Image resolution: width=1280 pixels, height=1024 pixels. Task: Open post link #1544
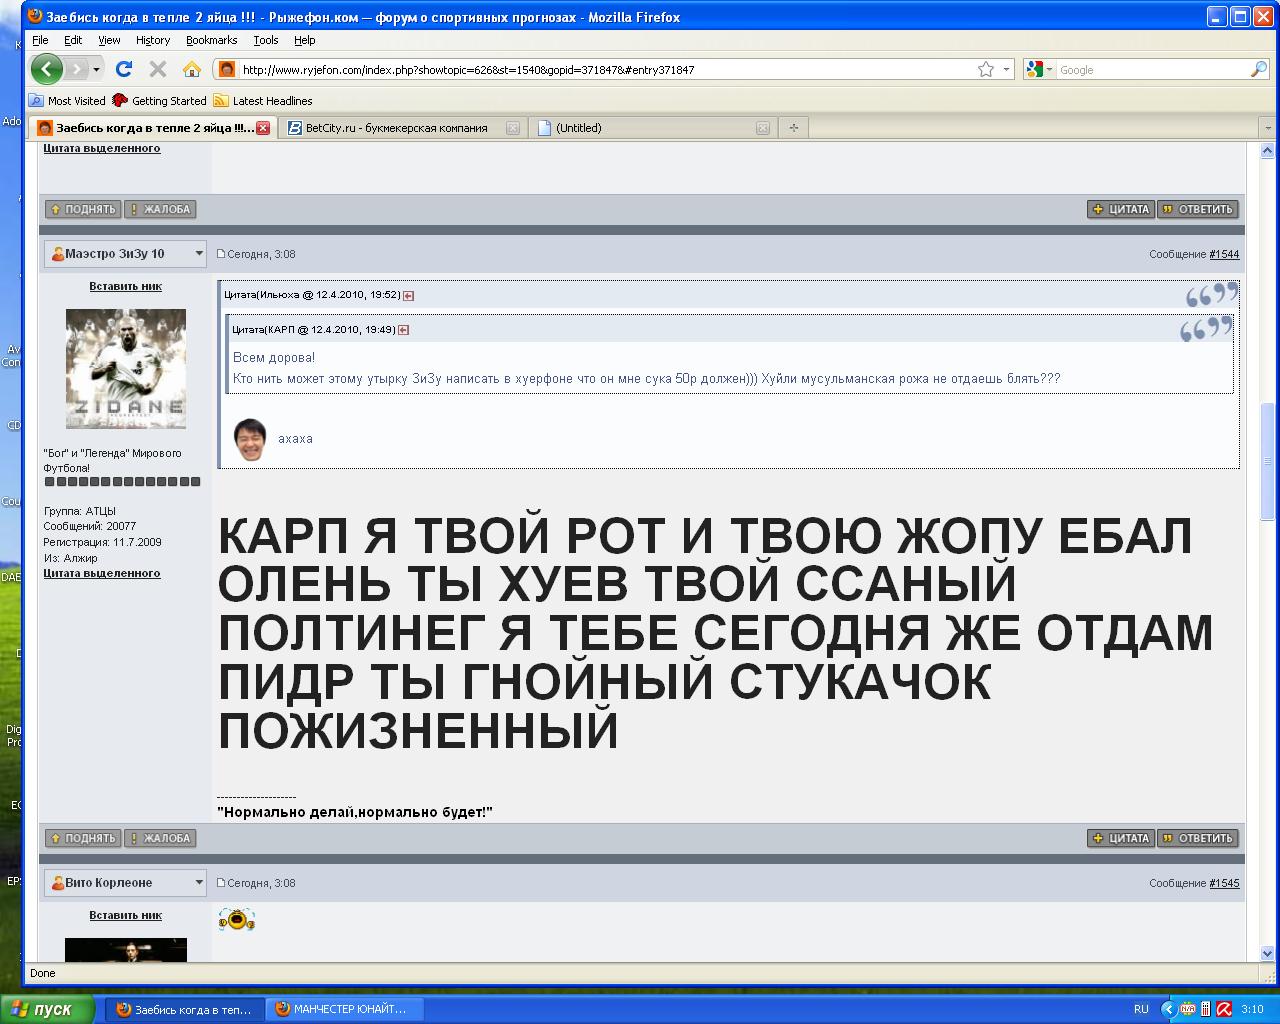coord(1224,254)
